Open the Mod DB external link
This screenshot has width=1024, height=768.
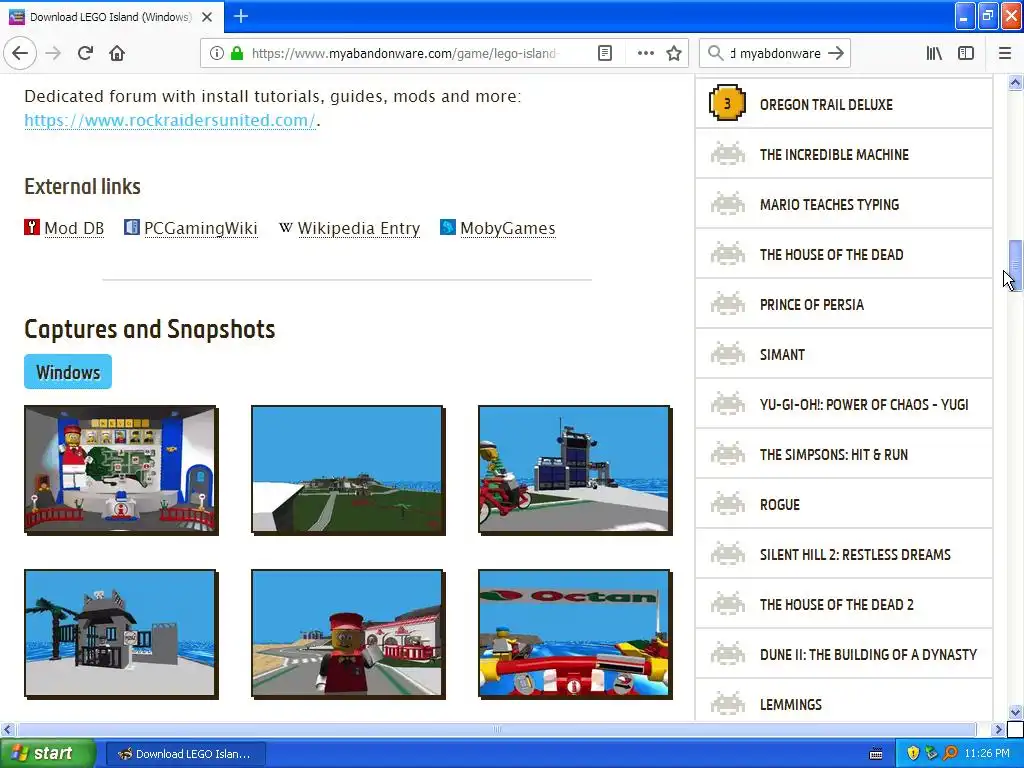[74, 228]
